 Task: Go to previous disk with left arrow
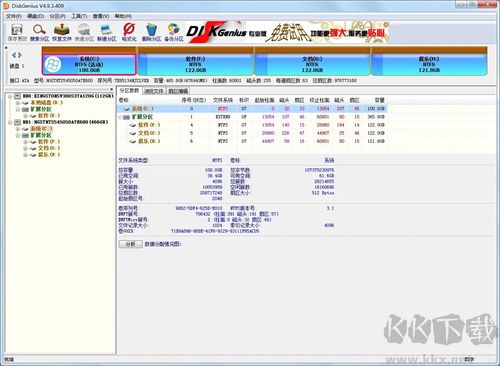pyautogui.click(x=14, y=55)
